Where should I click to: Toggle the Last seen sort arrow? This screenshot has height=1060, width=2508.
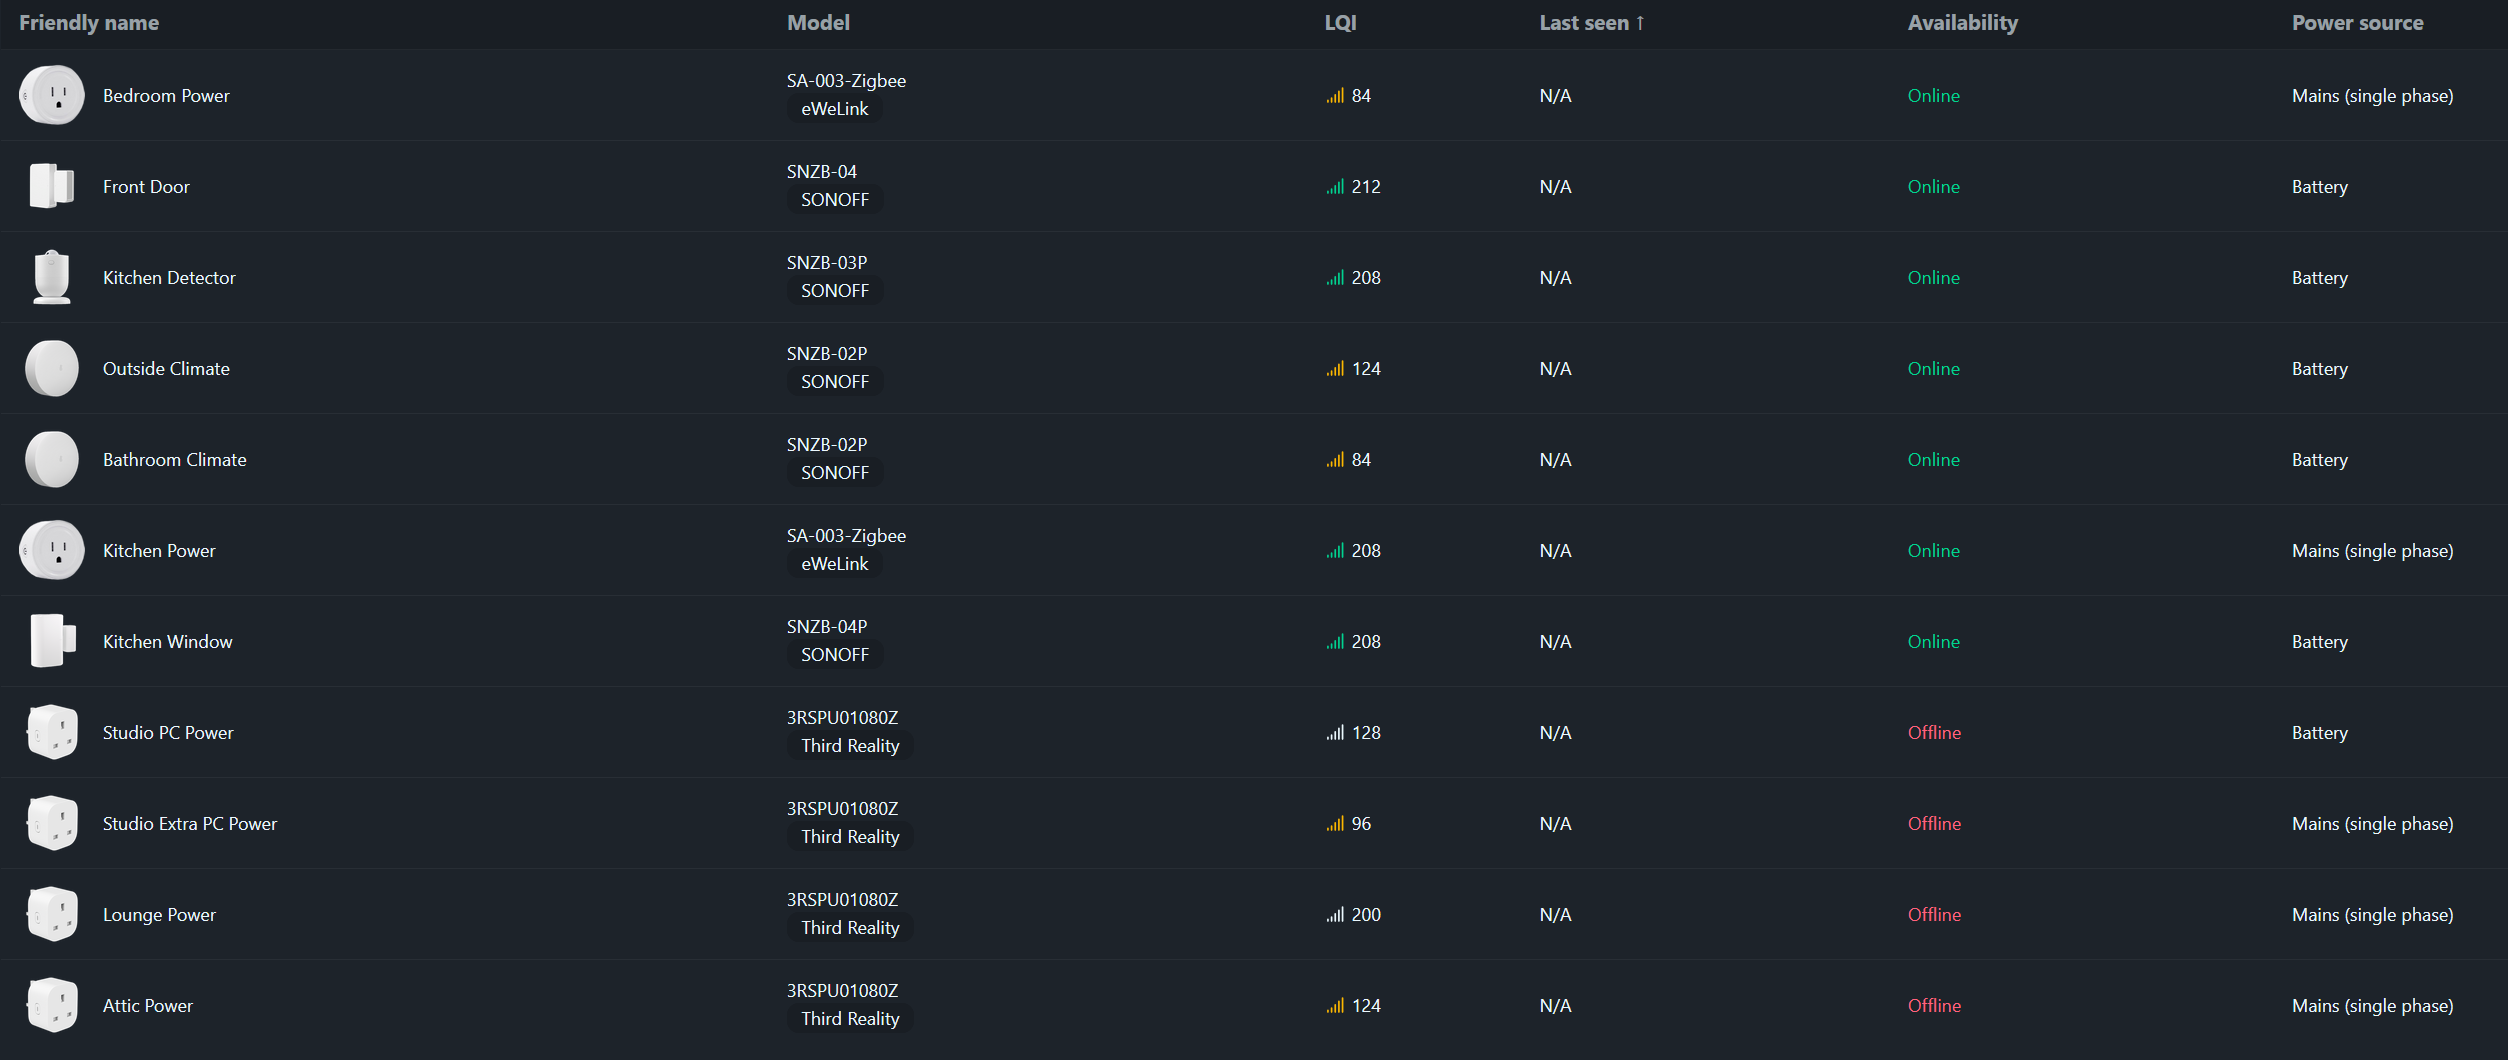[x=1640, y=23]
